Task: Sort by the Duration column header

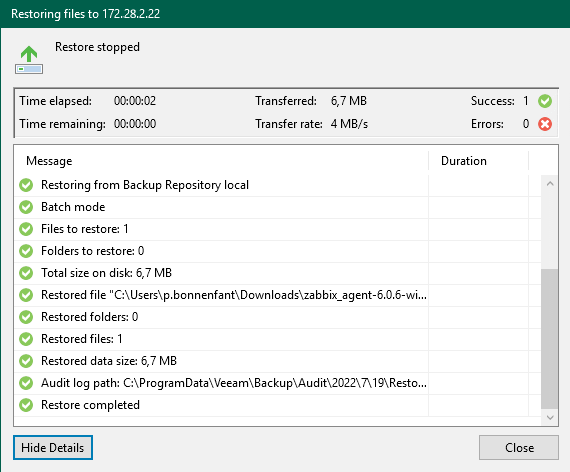Action: tap(478, 161)
